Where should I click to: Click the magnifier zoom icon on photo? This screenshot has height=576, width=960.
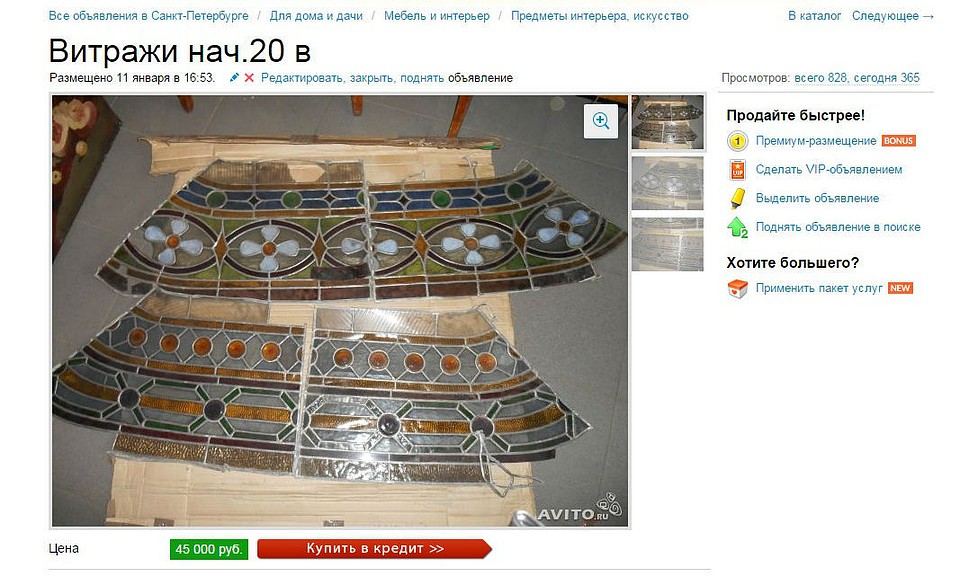(601, 121)
